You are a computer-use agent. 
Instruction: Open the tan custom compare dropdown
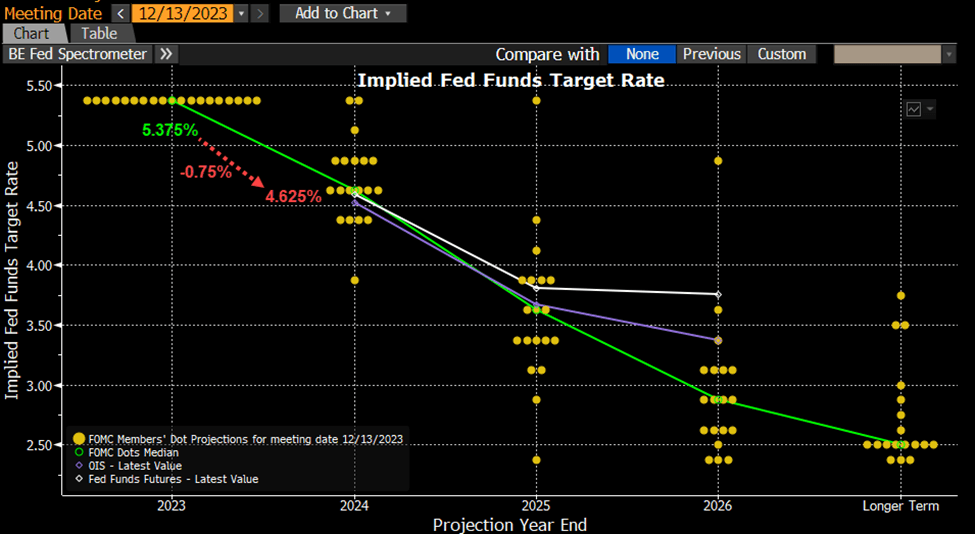[x=893, y=54]
